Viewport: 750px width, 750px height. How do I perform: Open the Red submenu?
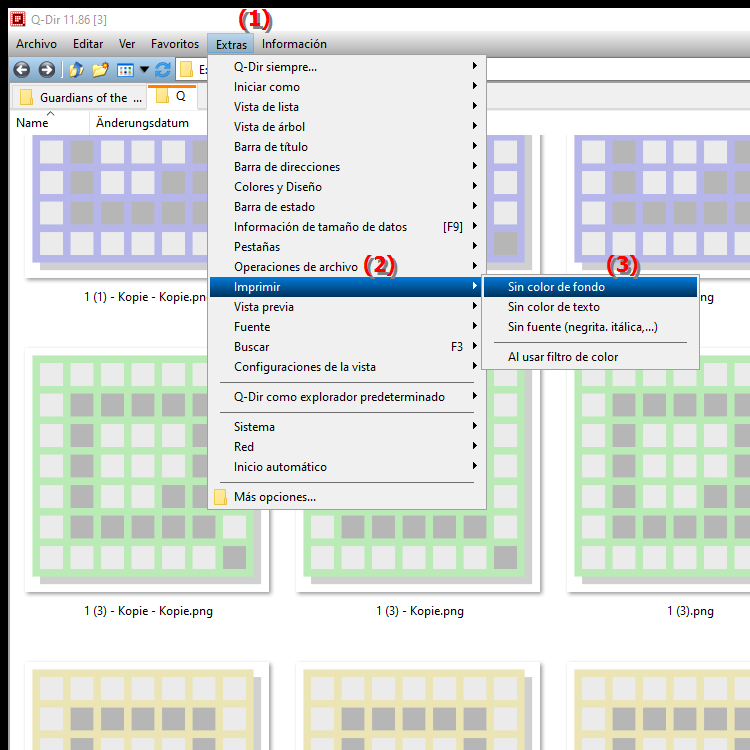tap(348, 447)
